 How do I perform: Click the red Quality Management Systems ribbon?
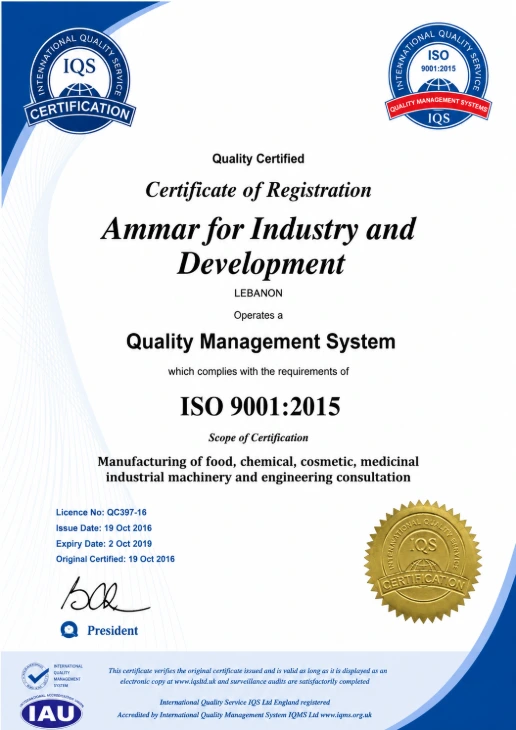click(x=438, y=106)
